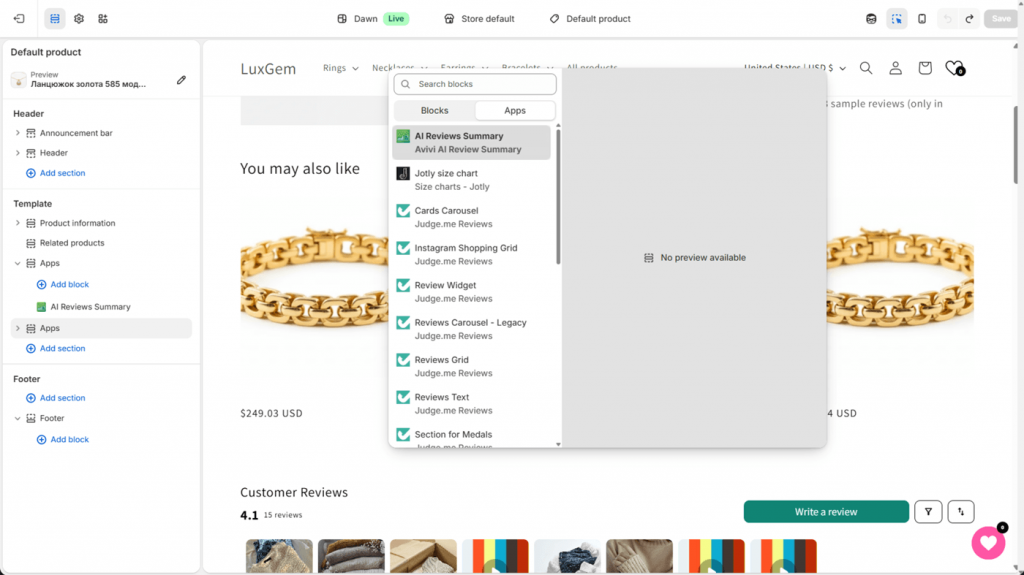Open the storefront search icon

[x=866, y=68]
